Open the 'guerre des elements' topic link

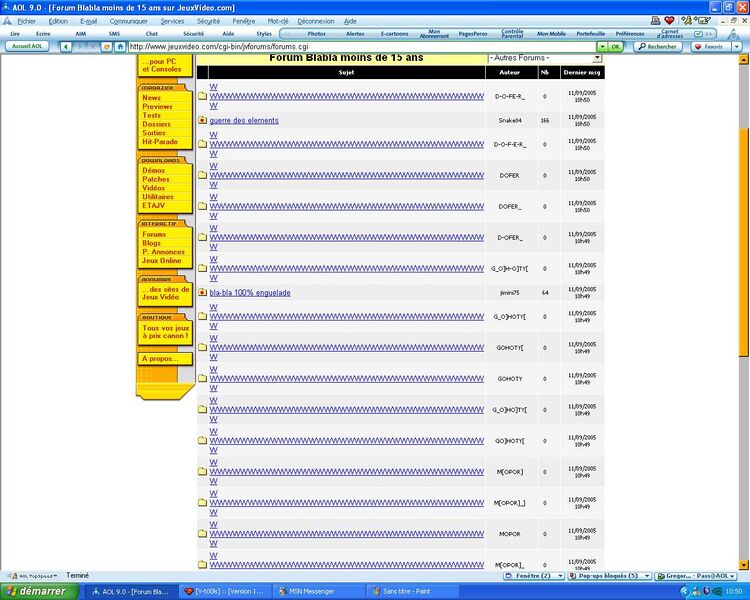coord(244,120)
